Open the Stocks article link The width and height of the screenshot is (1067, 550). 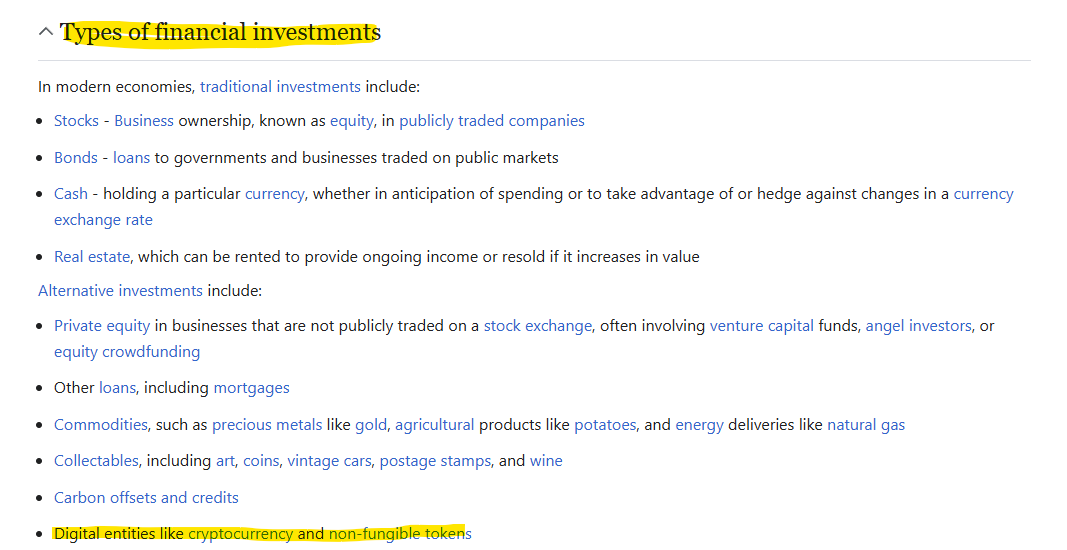76,120
